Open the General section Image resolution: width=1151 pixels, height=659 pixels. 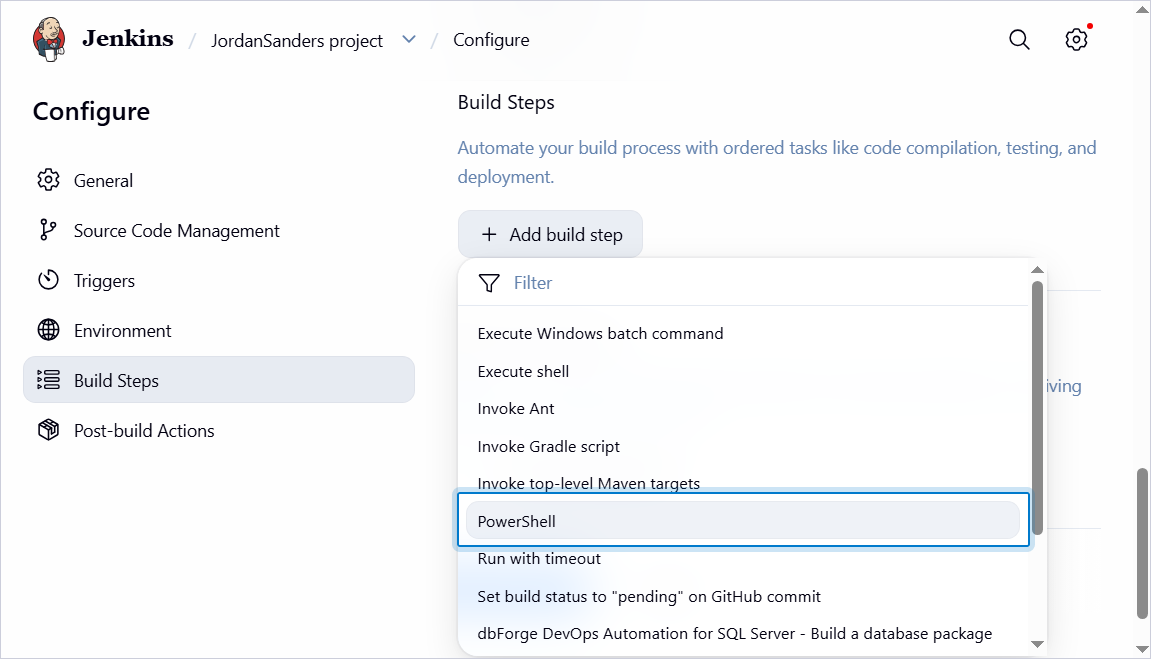click(x=219, y=181)
